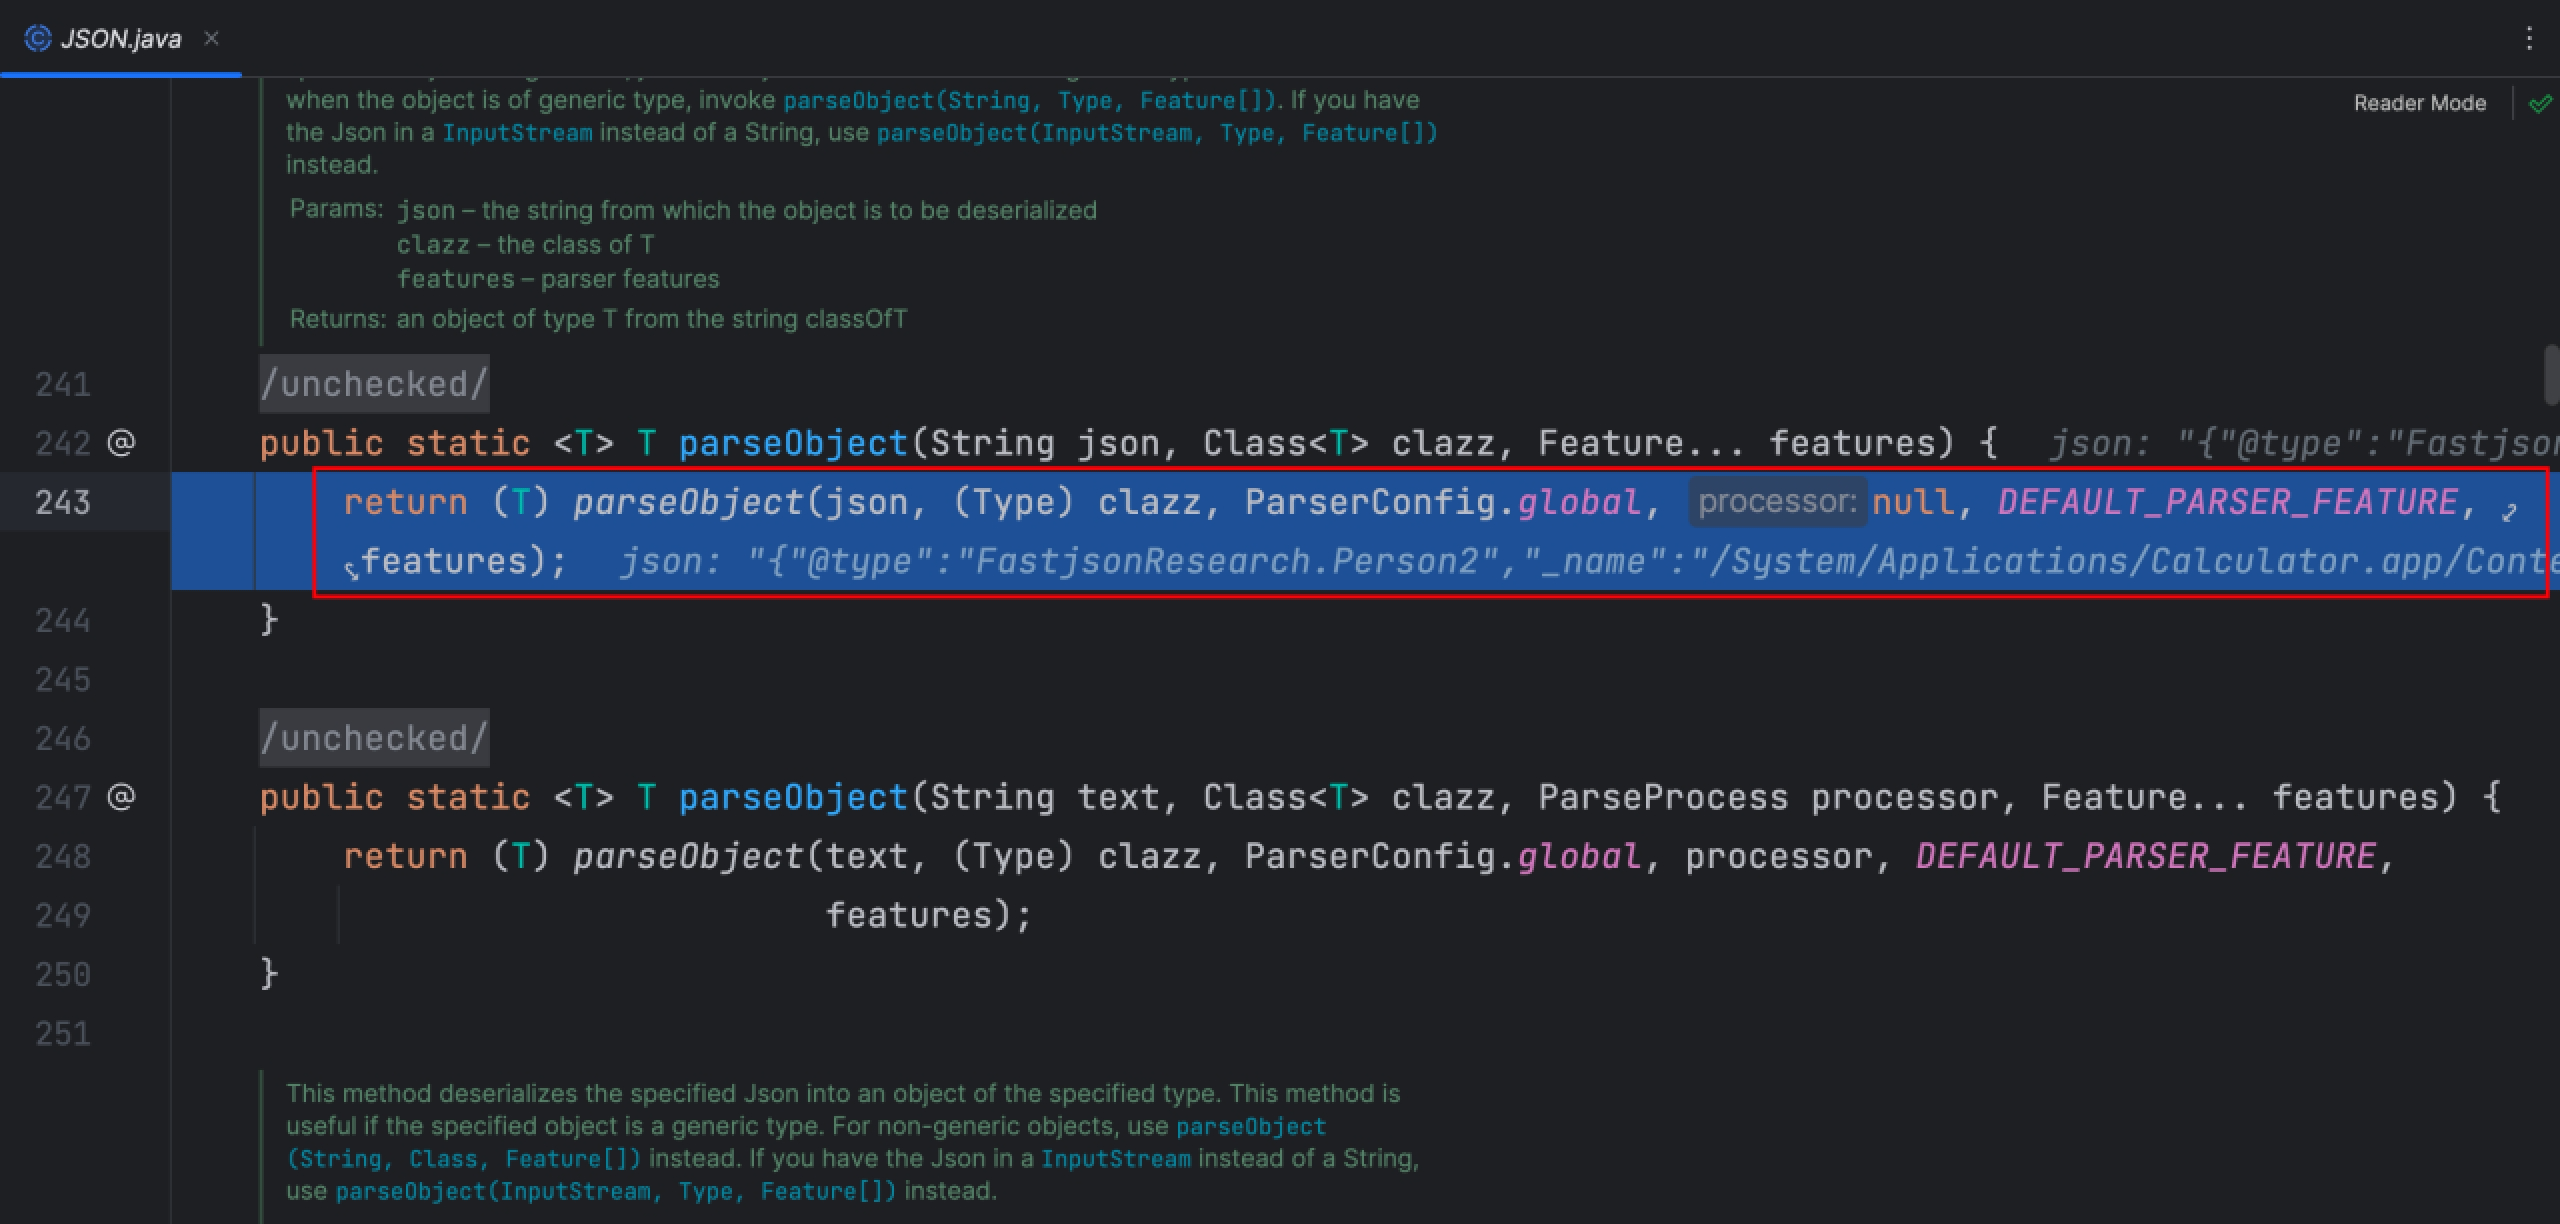Image resolution: width=2560 pixels, height=1224 pixels.
Task: Click line number 250 in the gutter
Action: click(x=63, y=974)
